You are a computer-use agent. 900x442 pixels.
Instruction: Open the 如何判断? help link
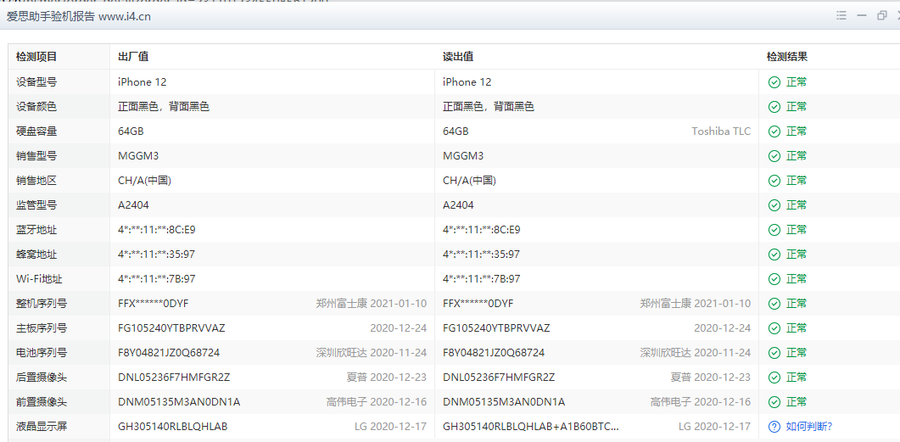point(809,427)
